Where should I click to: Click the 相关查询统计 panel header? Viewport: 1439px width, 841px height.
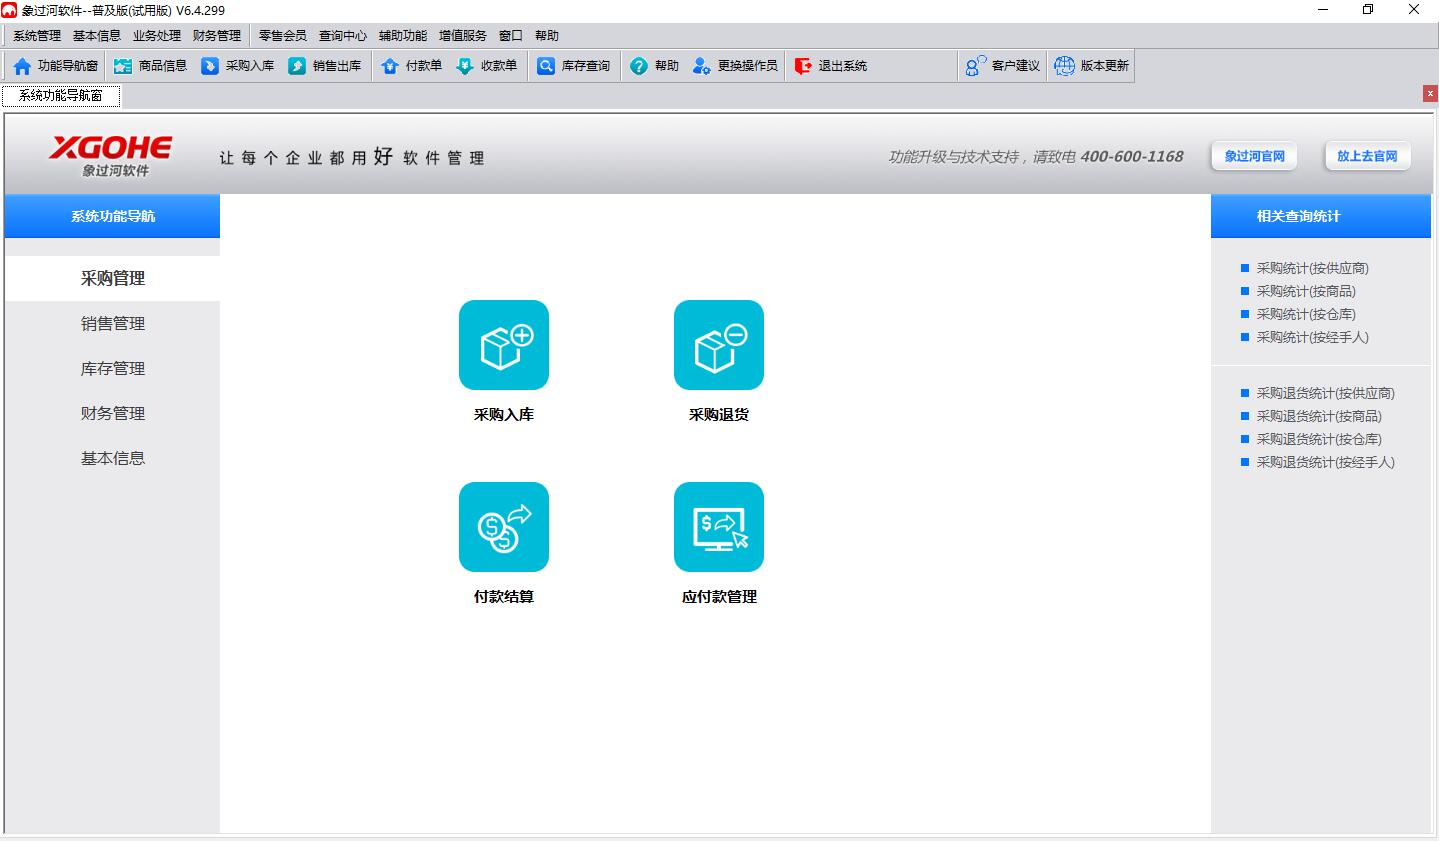(1320, 216)
